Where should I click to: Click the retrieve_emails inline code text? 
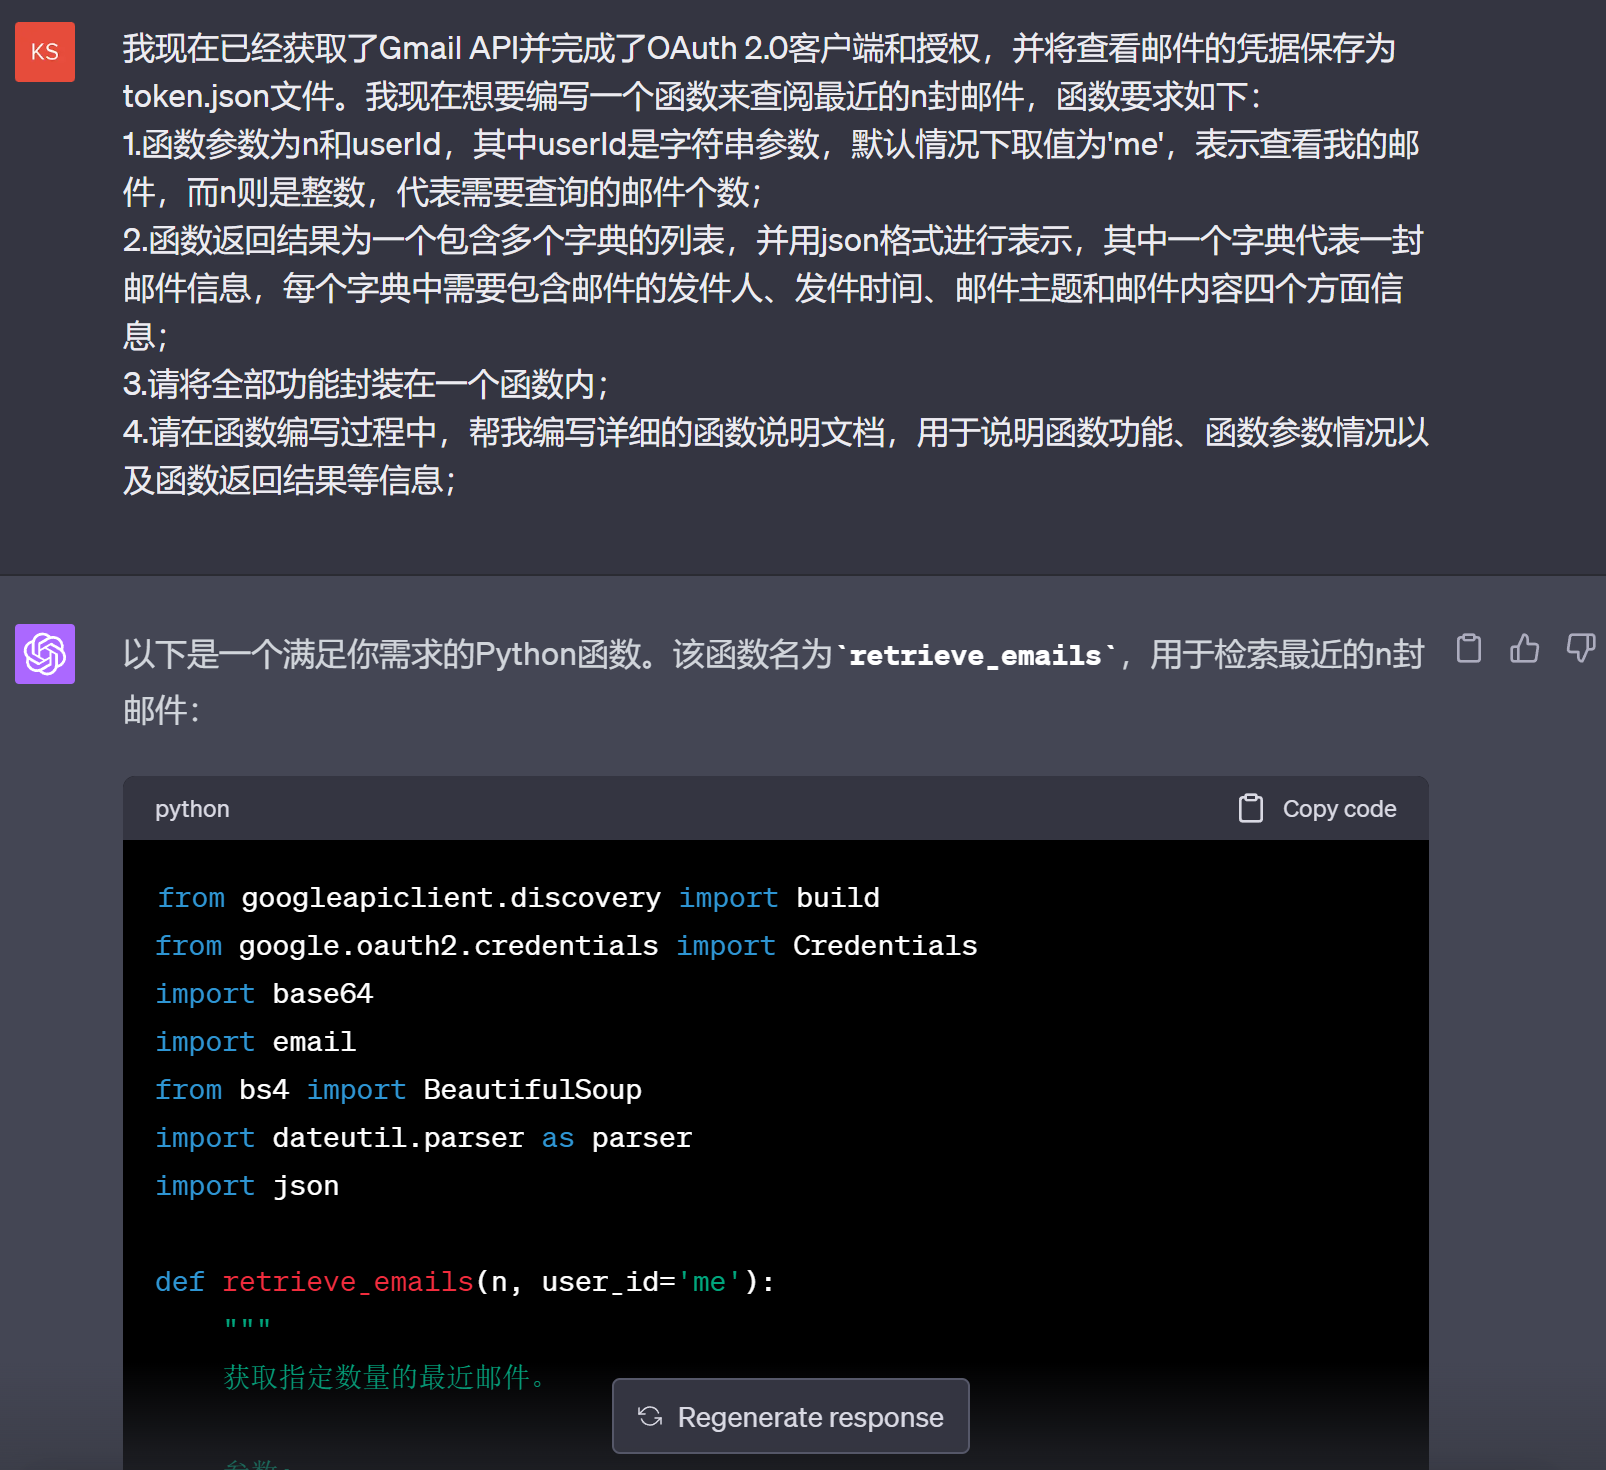pyautogui.click(x=975, y=656)
